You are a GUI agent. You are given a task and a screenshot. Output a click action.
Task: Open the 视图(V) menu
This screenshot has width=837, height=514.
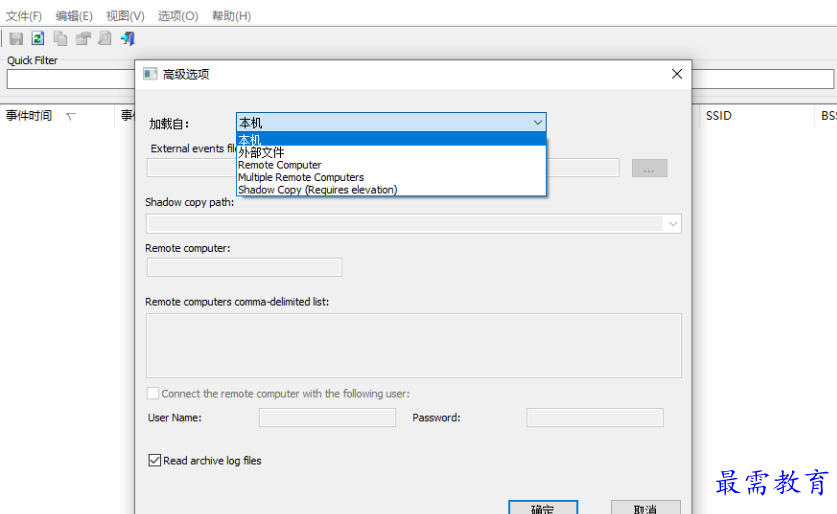(x=125, y=16)
